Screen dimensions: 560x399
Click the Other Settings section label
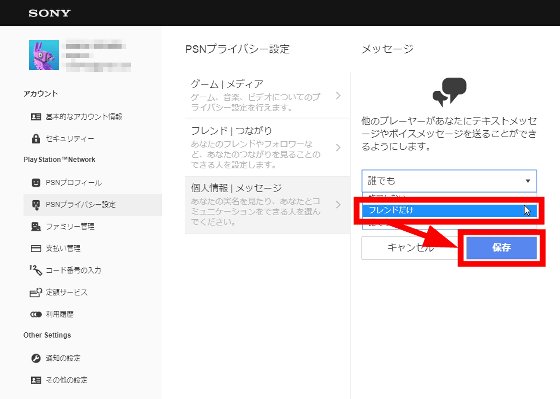coord(47,335)
